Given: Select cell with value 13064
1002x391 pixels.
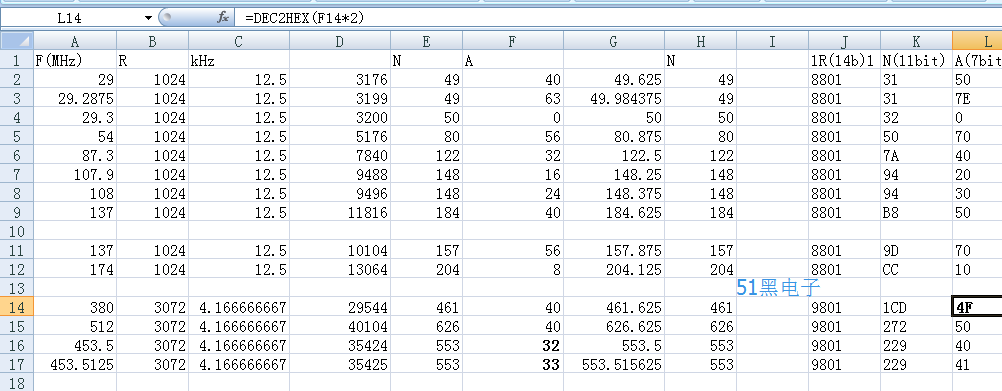Looking at the screenshot, I should click(339, 269).
